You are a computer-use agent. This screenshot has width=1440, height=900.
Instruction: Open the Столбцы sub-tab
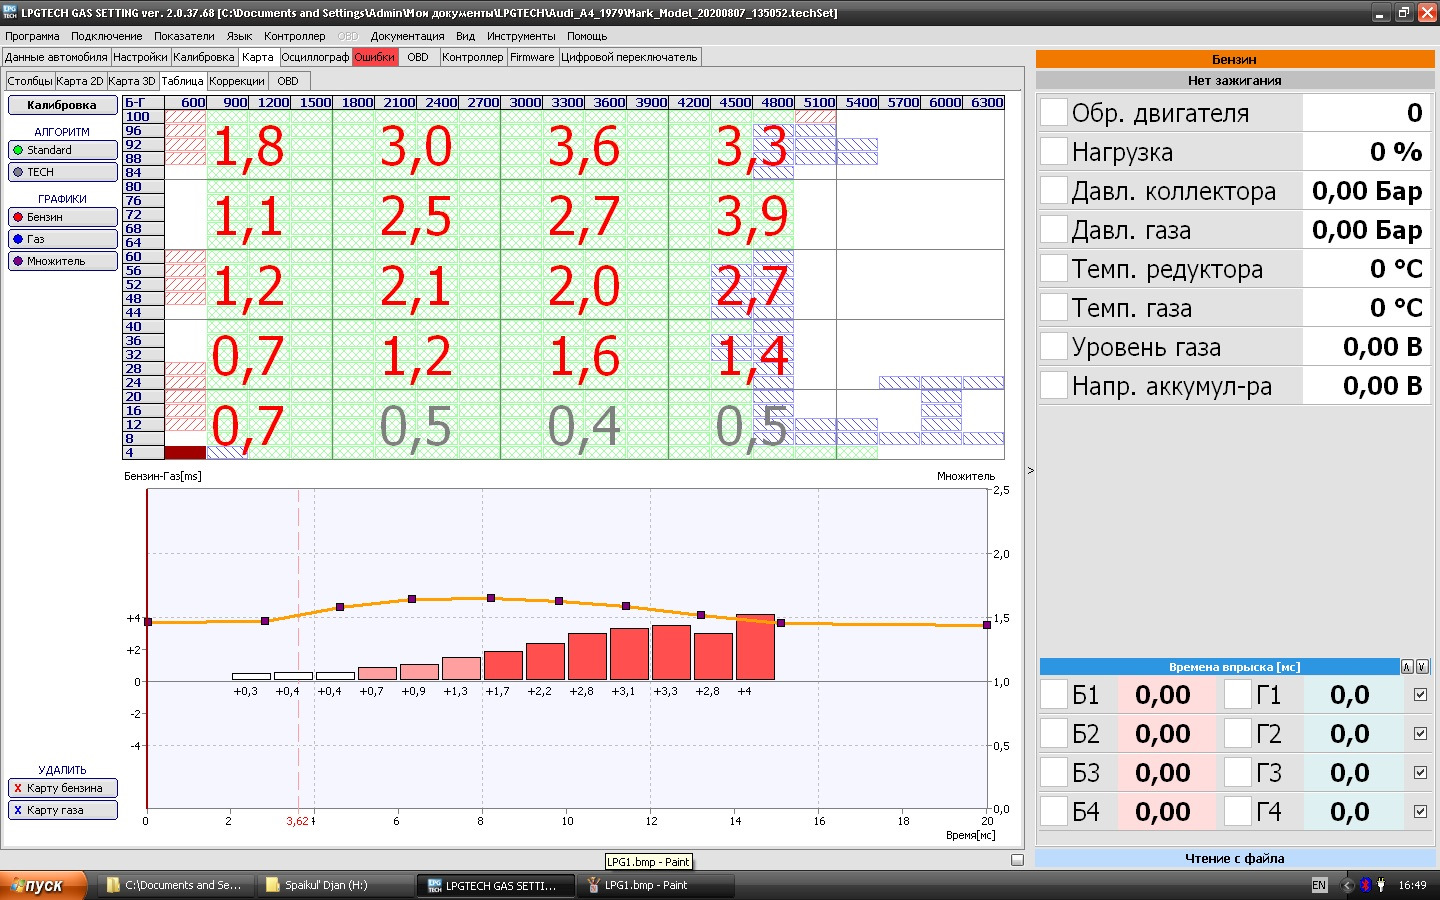[x=30, y=81]
